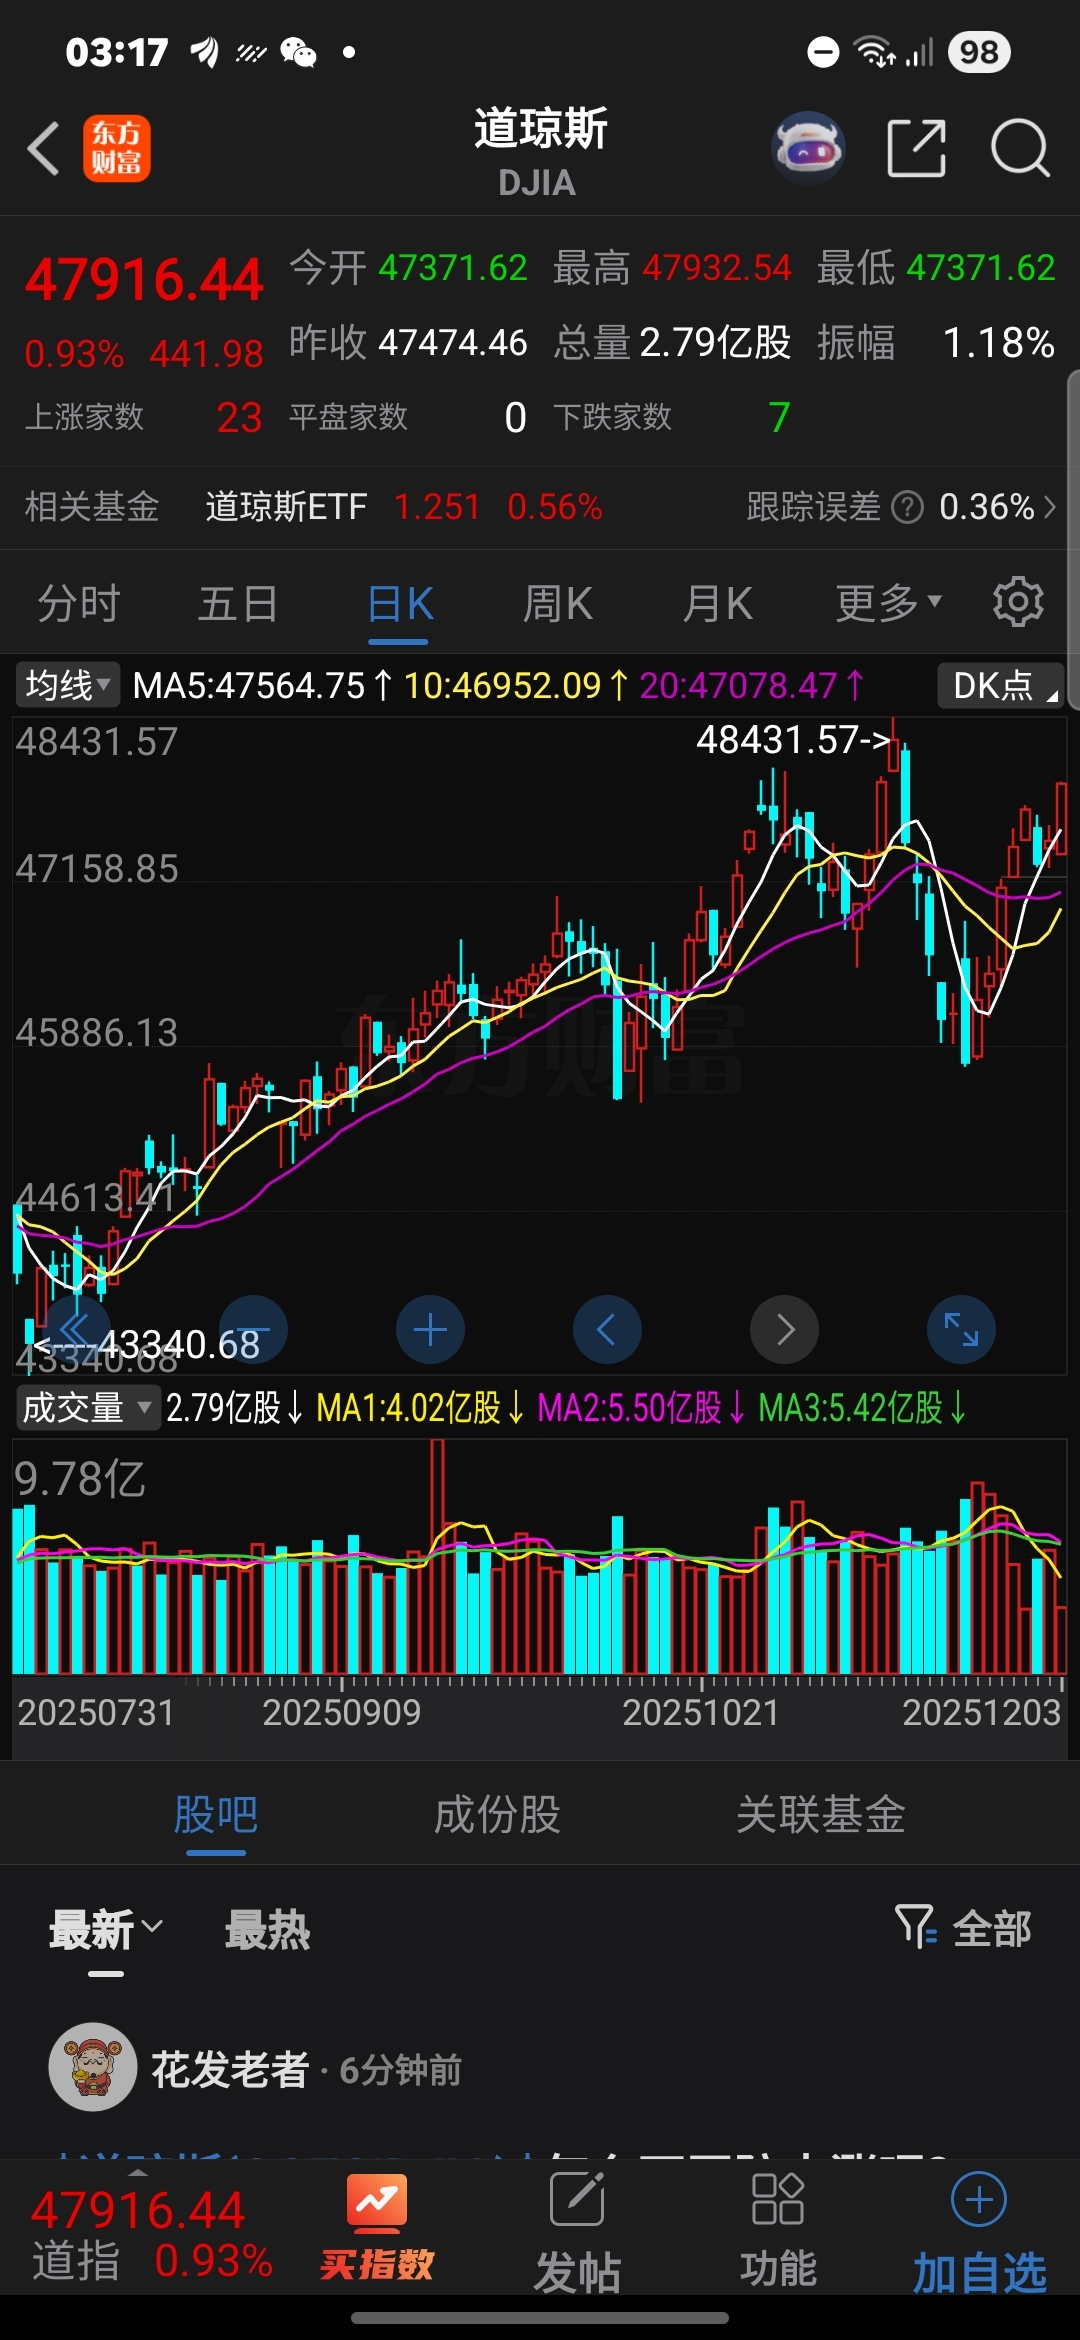Open the 成份股 tab
Image resolution: width=1080 pixels, height=2340 pixels.
pos(497,1814)
